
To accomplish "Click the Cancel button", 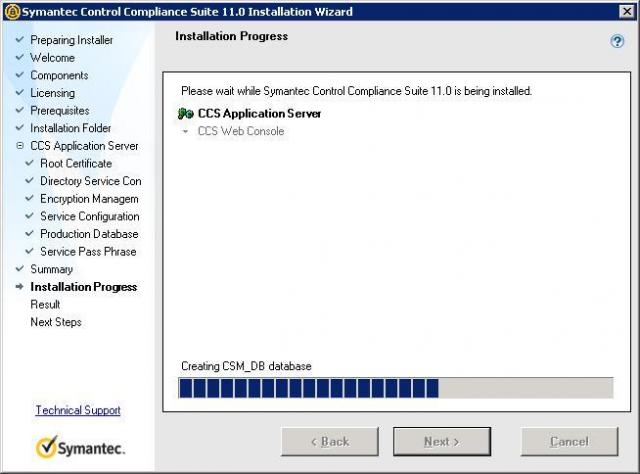I will pos(569,442).
